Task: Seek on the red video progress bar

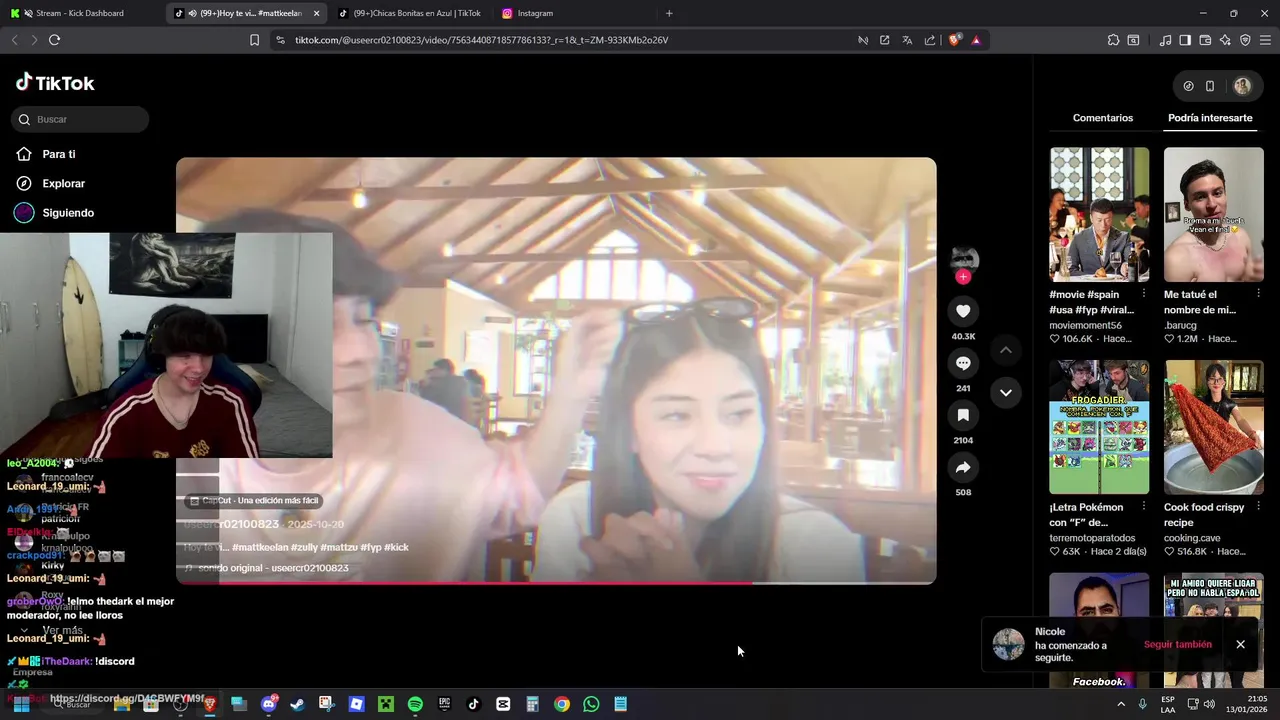Action: (556, 582)
